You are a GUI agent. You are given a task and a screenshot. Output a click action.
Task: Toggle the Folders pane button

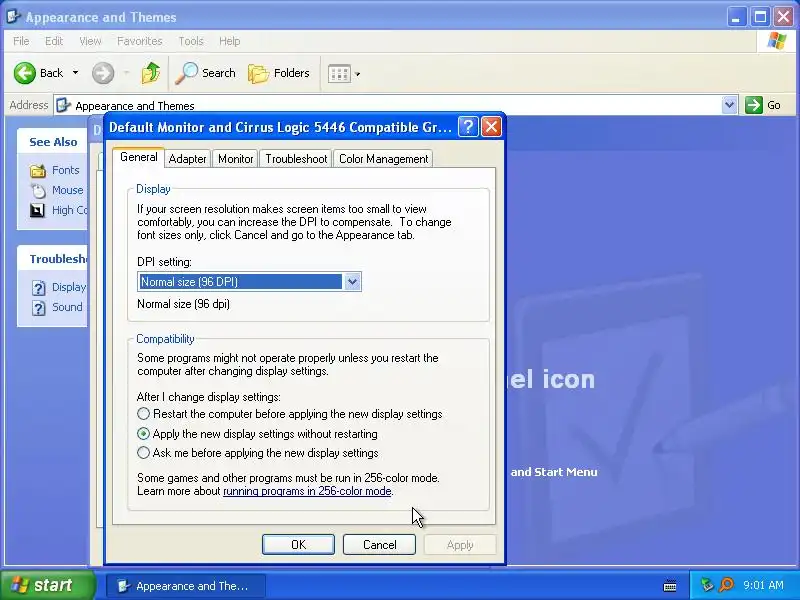(279, 73)
